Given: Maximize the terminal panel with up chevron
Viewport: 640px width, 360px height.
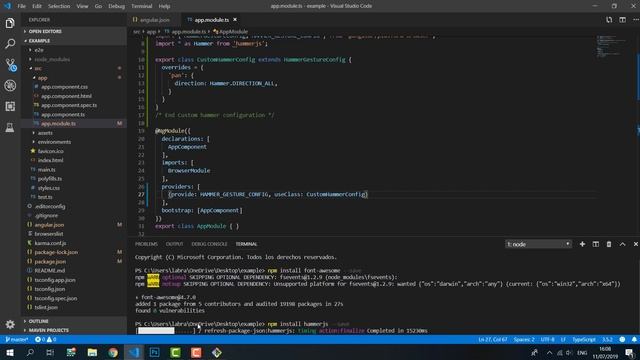Looking at the screenshot, I should 622,244.
